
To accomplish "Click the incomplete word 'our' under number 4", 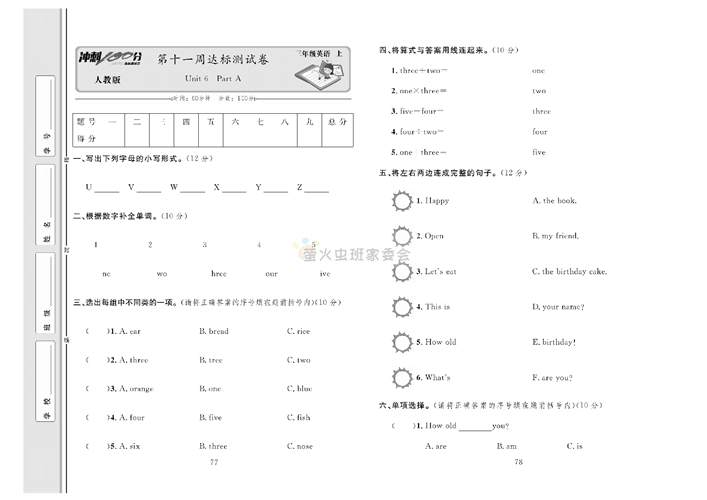I will click(271, 274).
